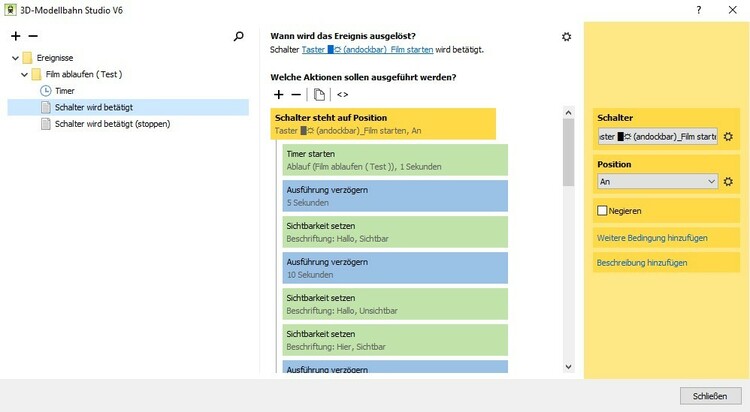
Task: Click the copy actions icon
Action: coord(319,94)
